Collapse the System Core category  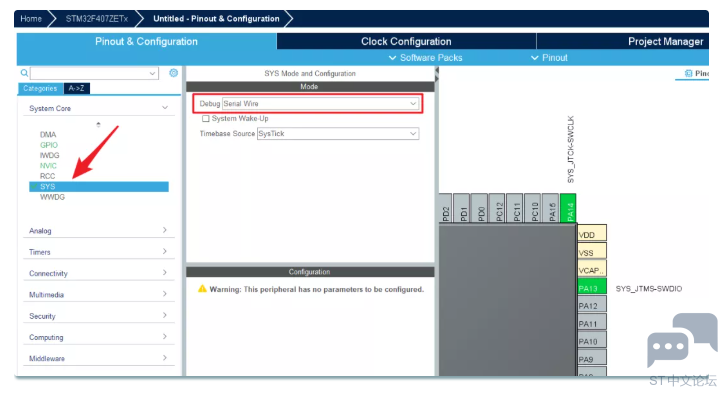click(165, 108)
